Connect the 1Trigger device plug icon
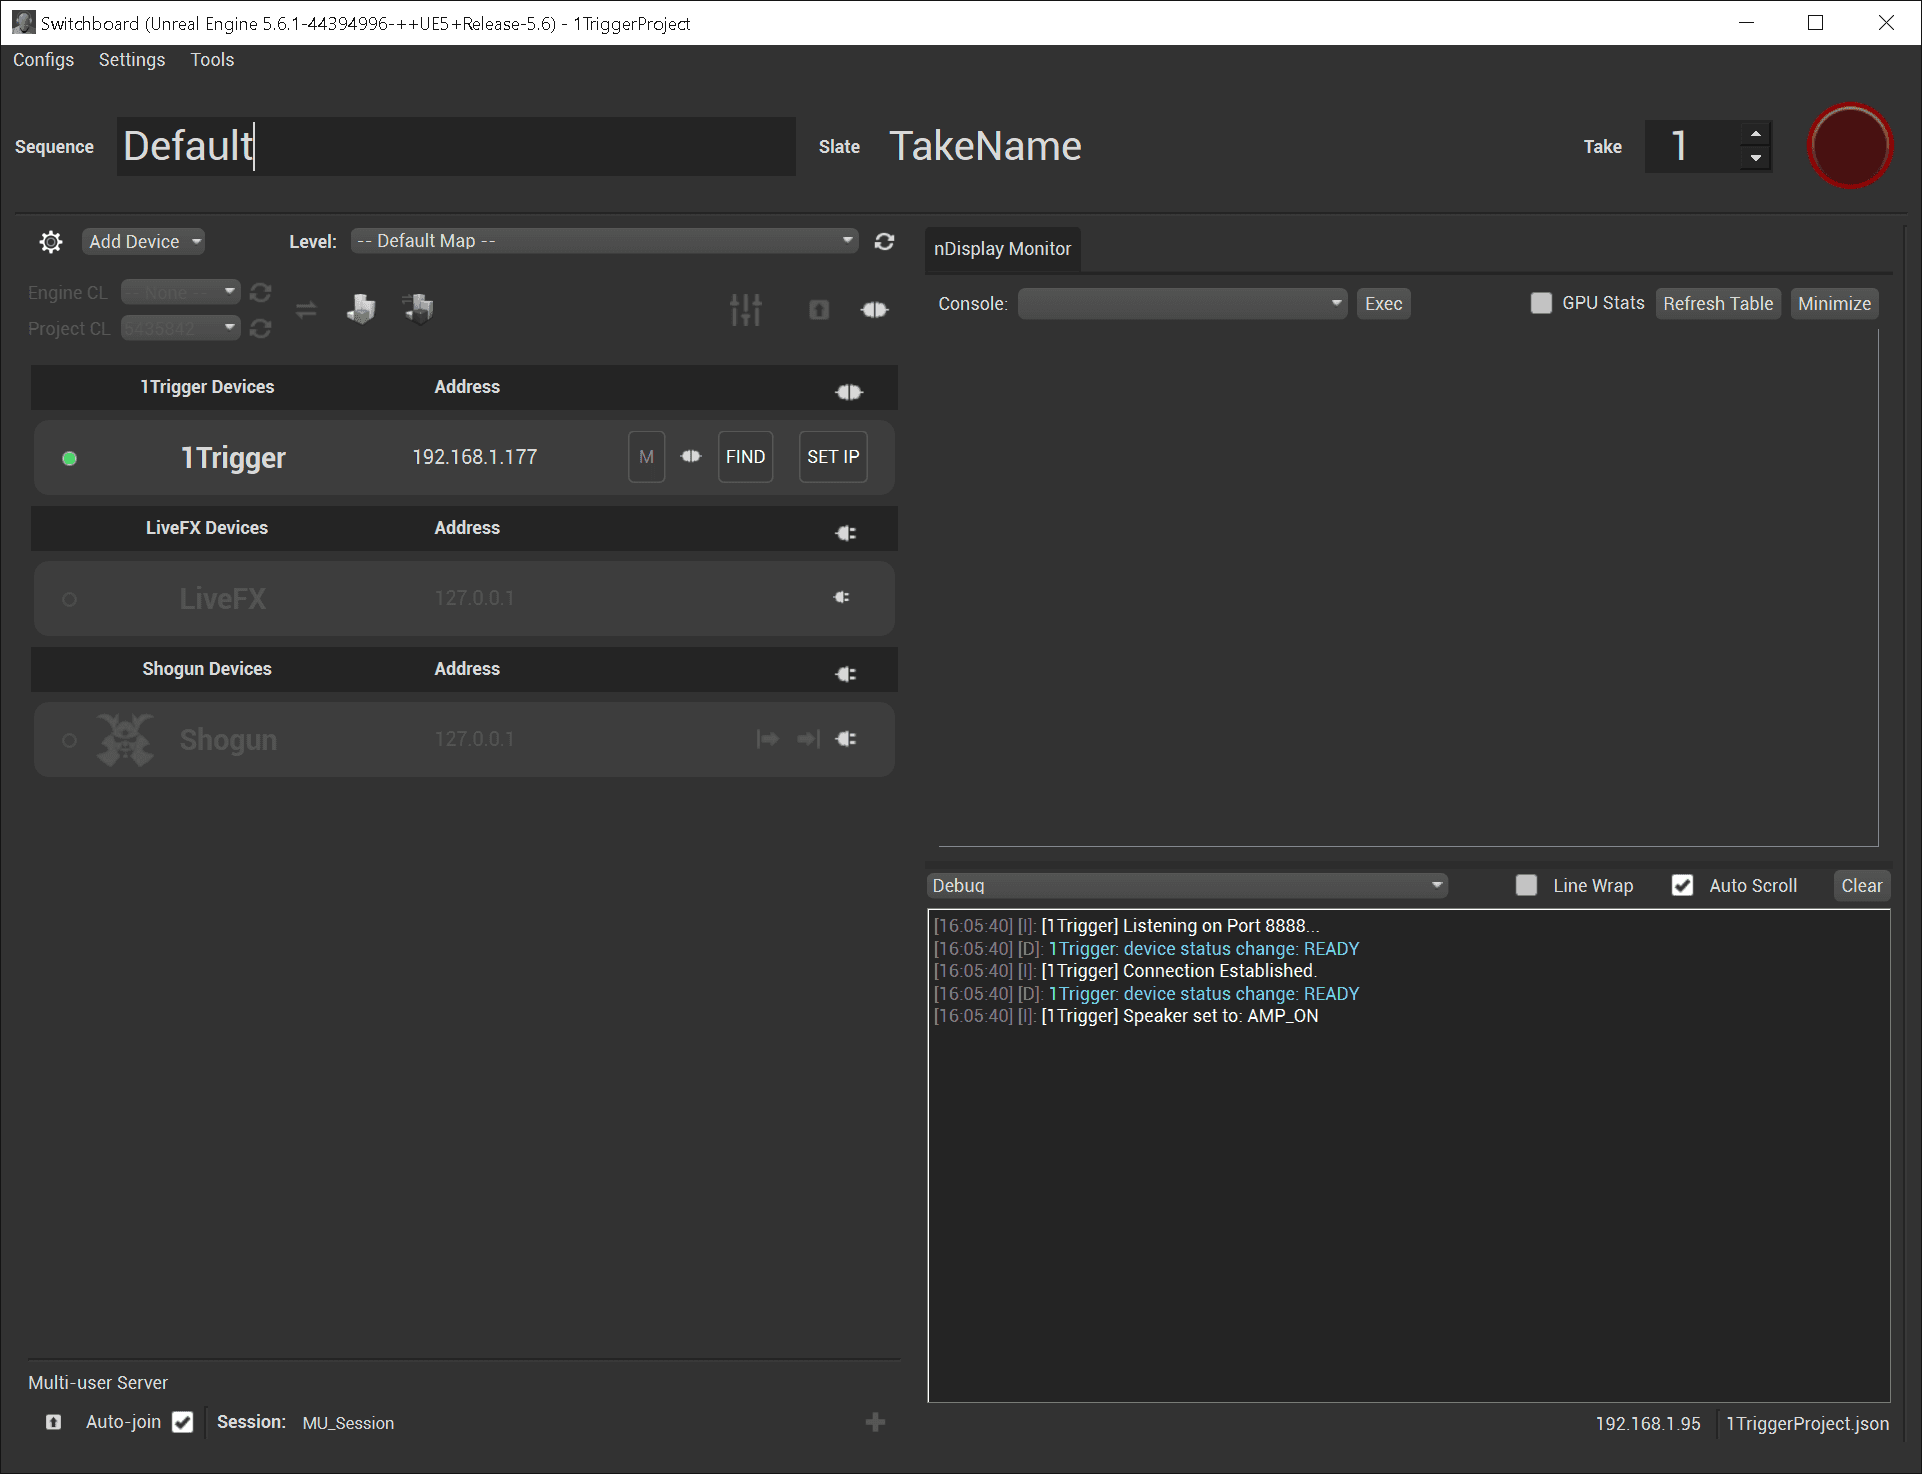 (691, 457)
